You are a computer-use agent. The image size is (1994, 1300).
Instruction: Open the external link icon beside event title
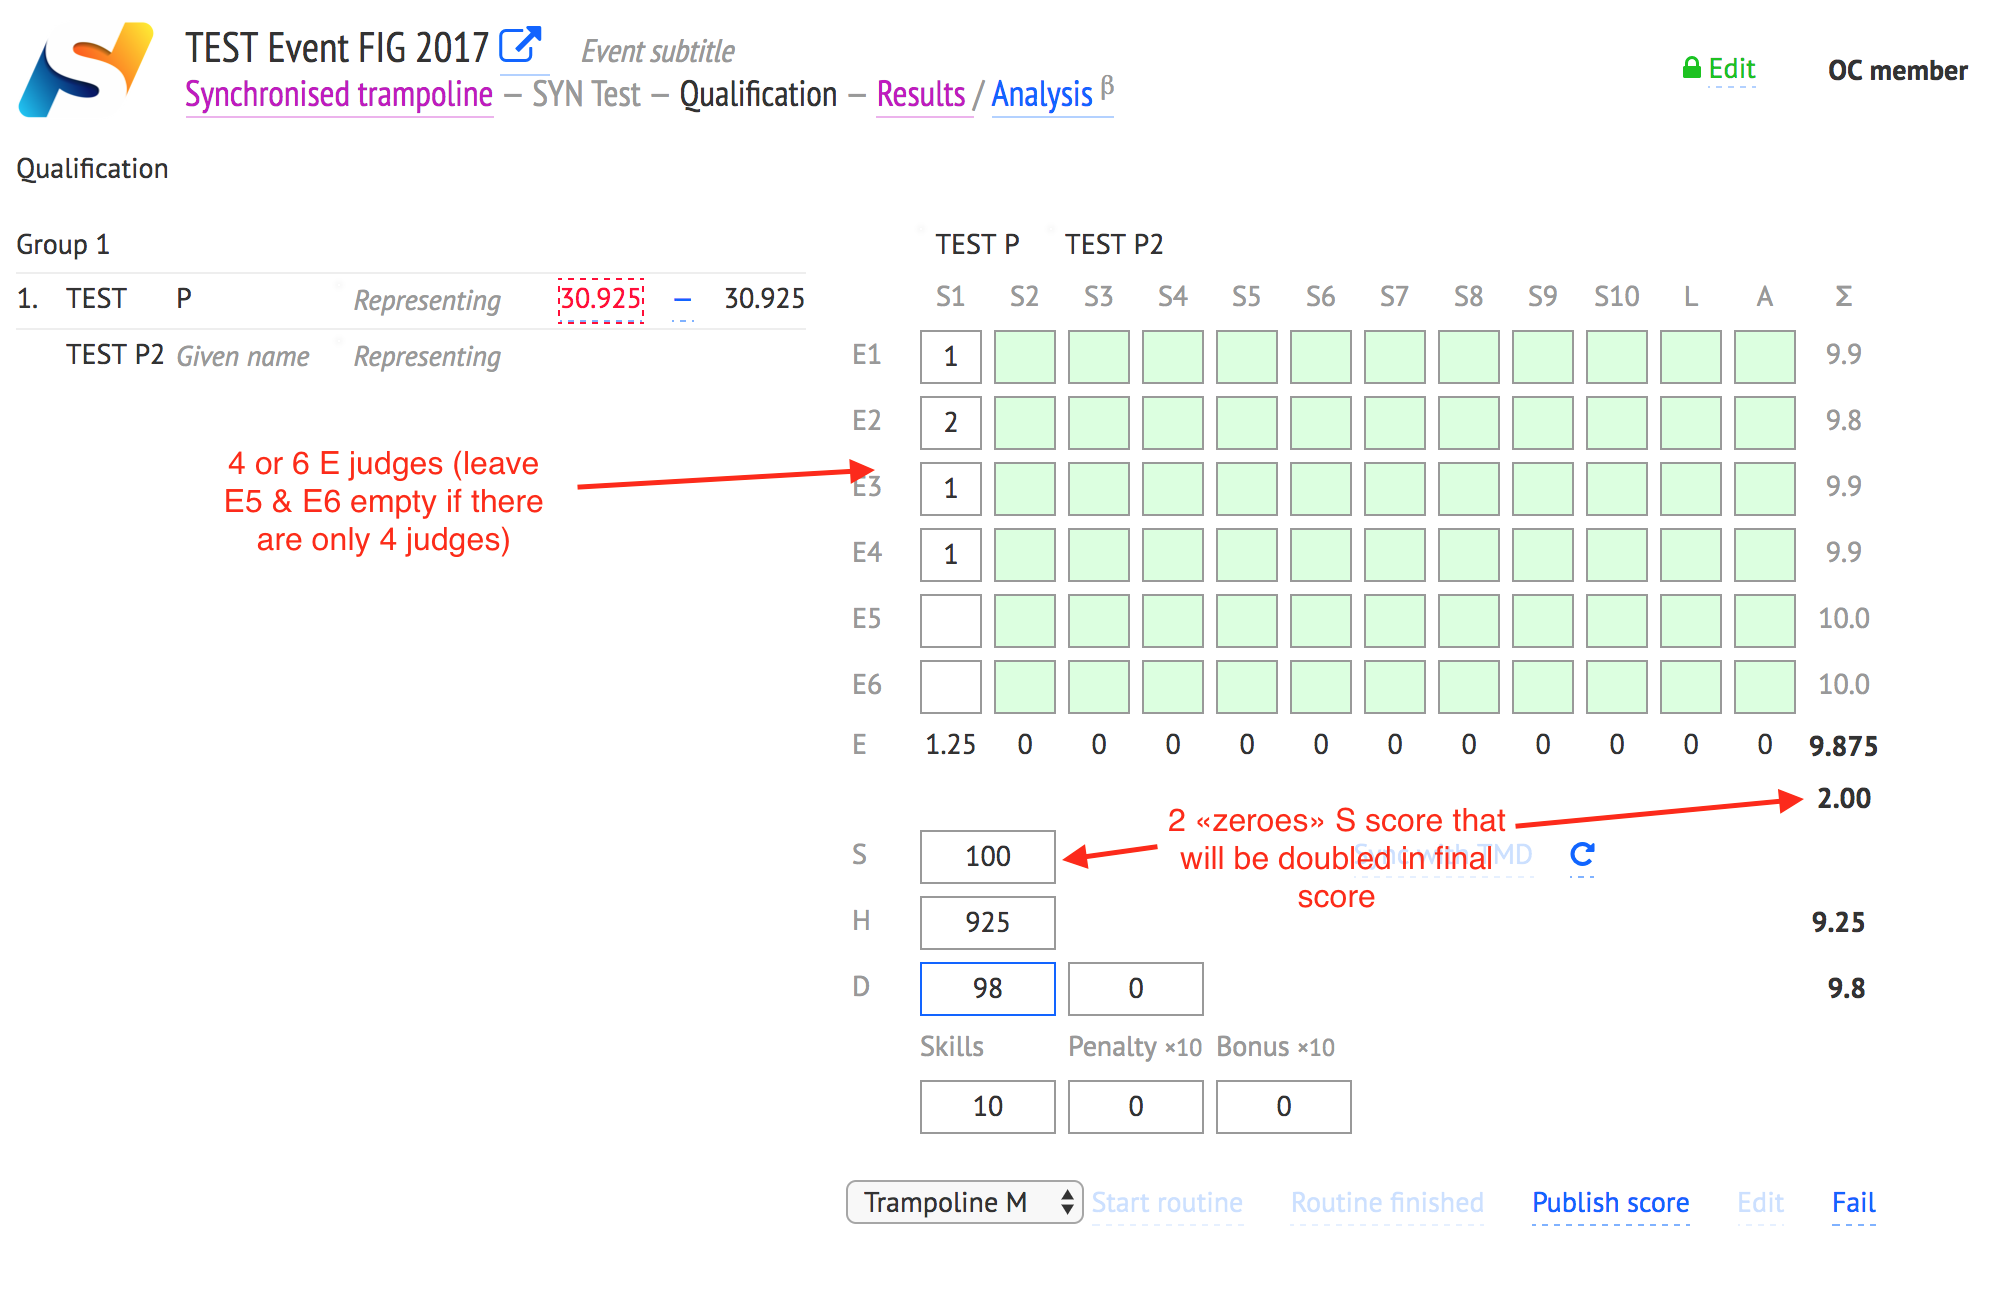[520, 45]
